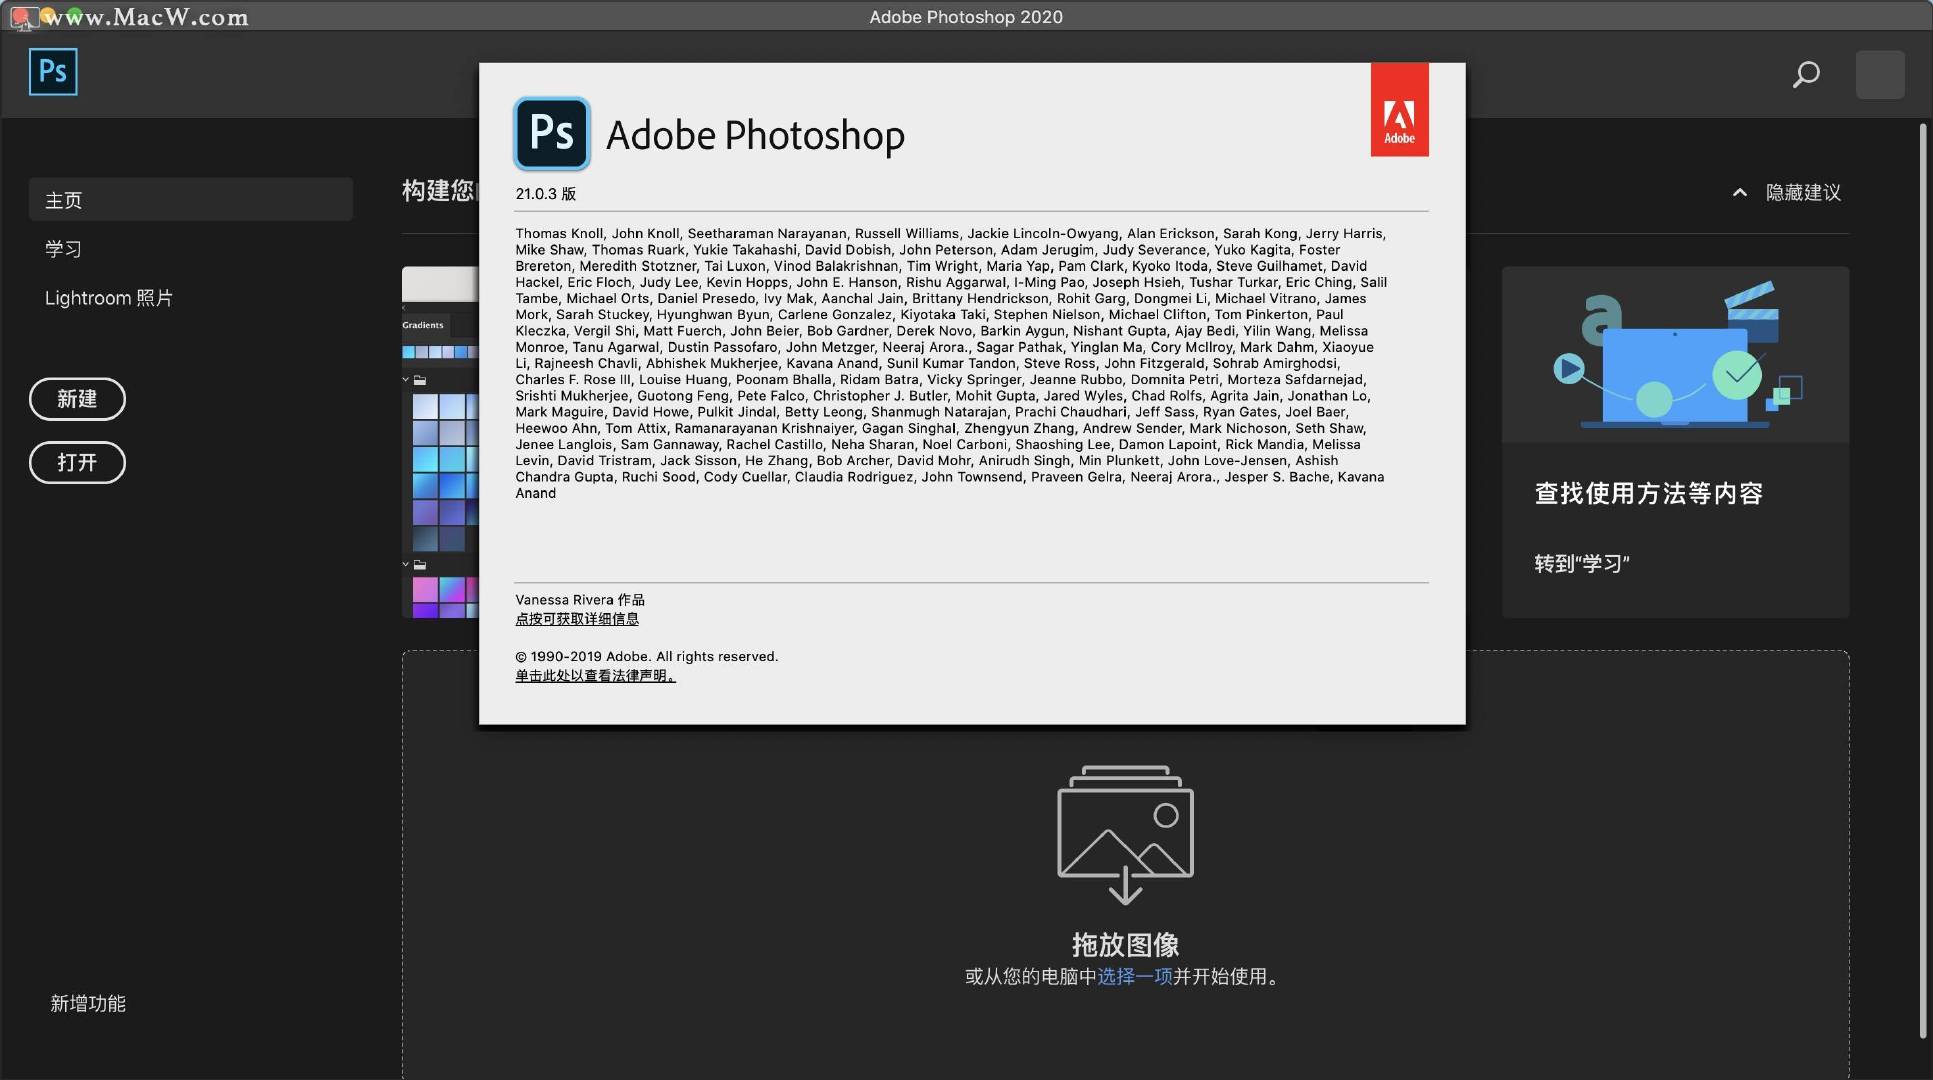Click the vertical scrollbar on the right edge
The height and width of the screenshot is (1080, 1933).
point(1922,580)
